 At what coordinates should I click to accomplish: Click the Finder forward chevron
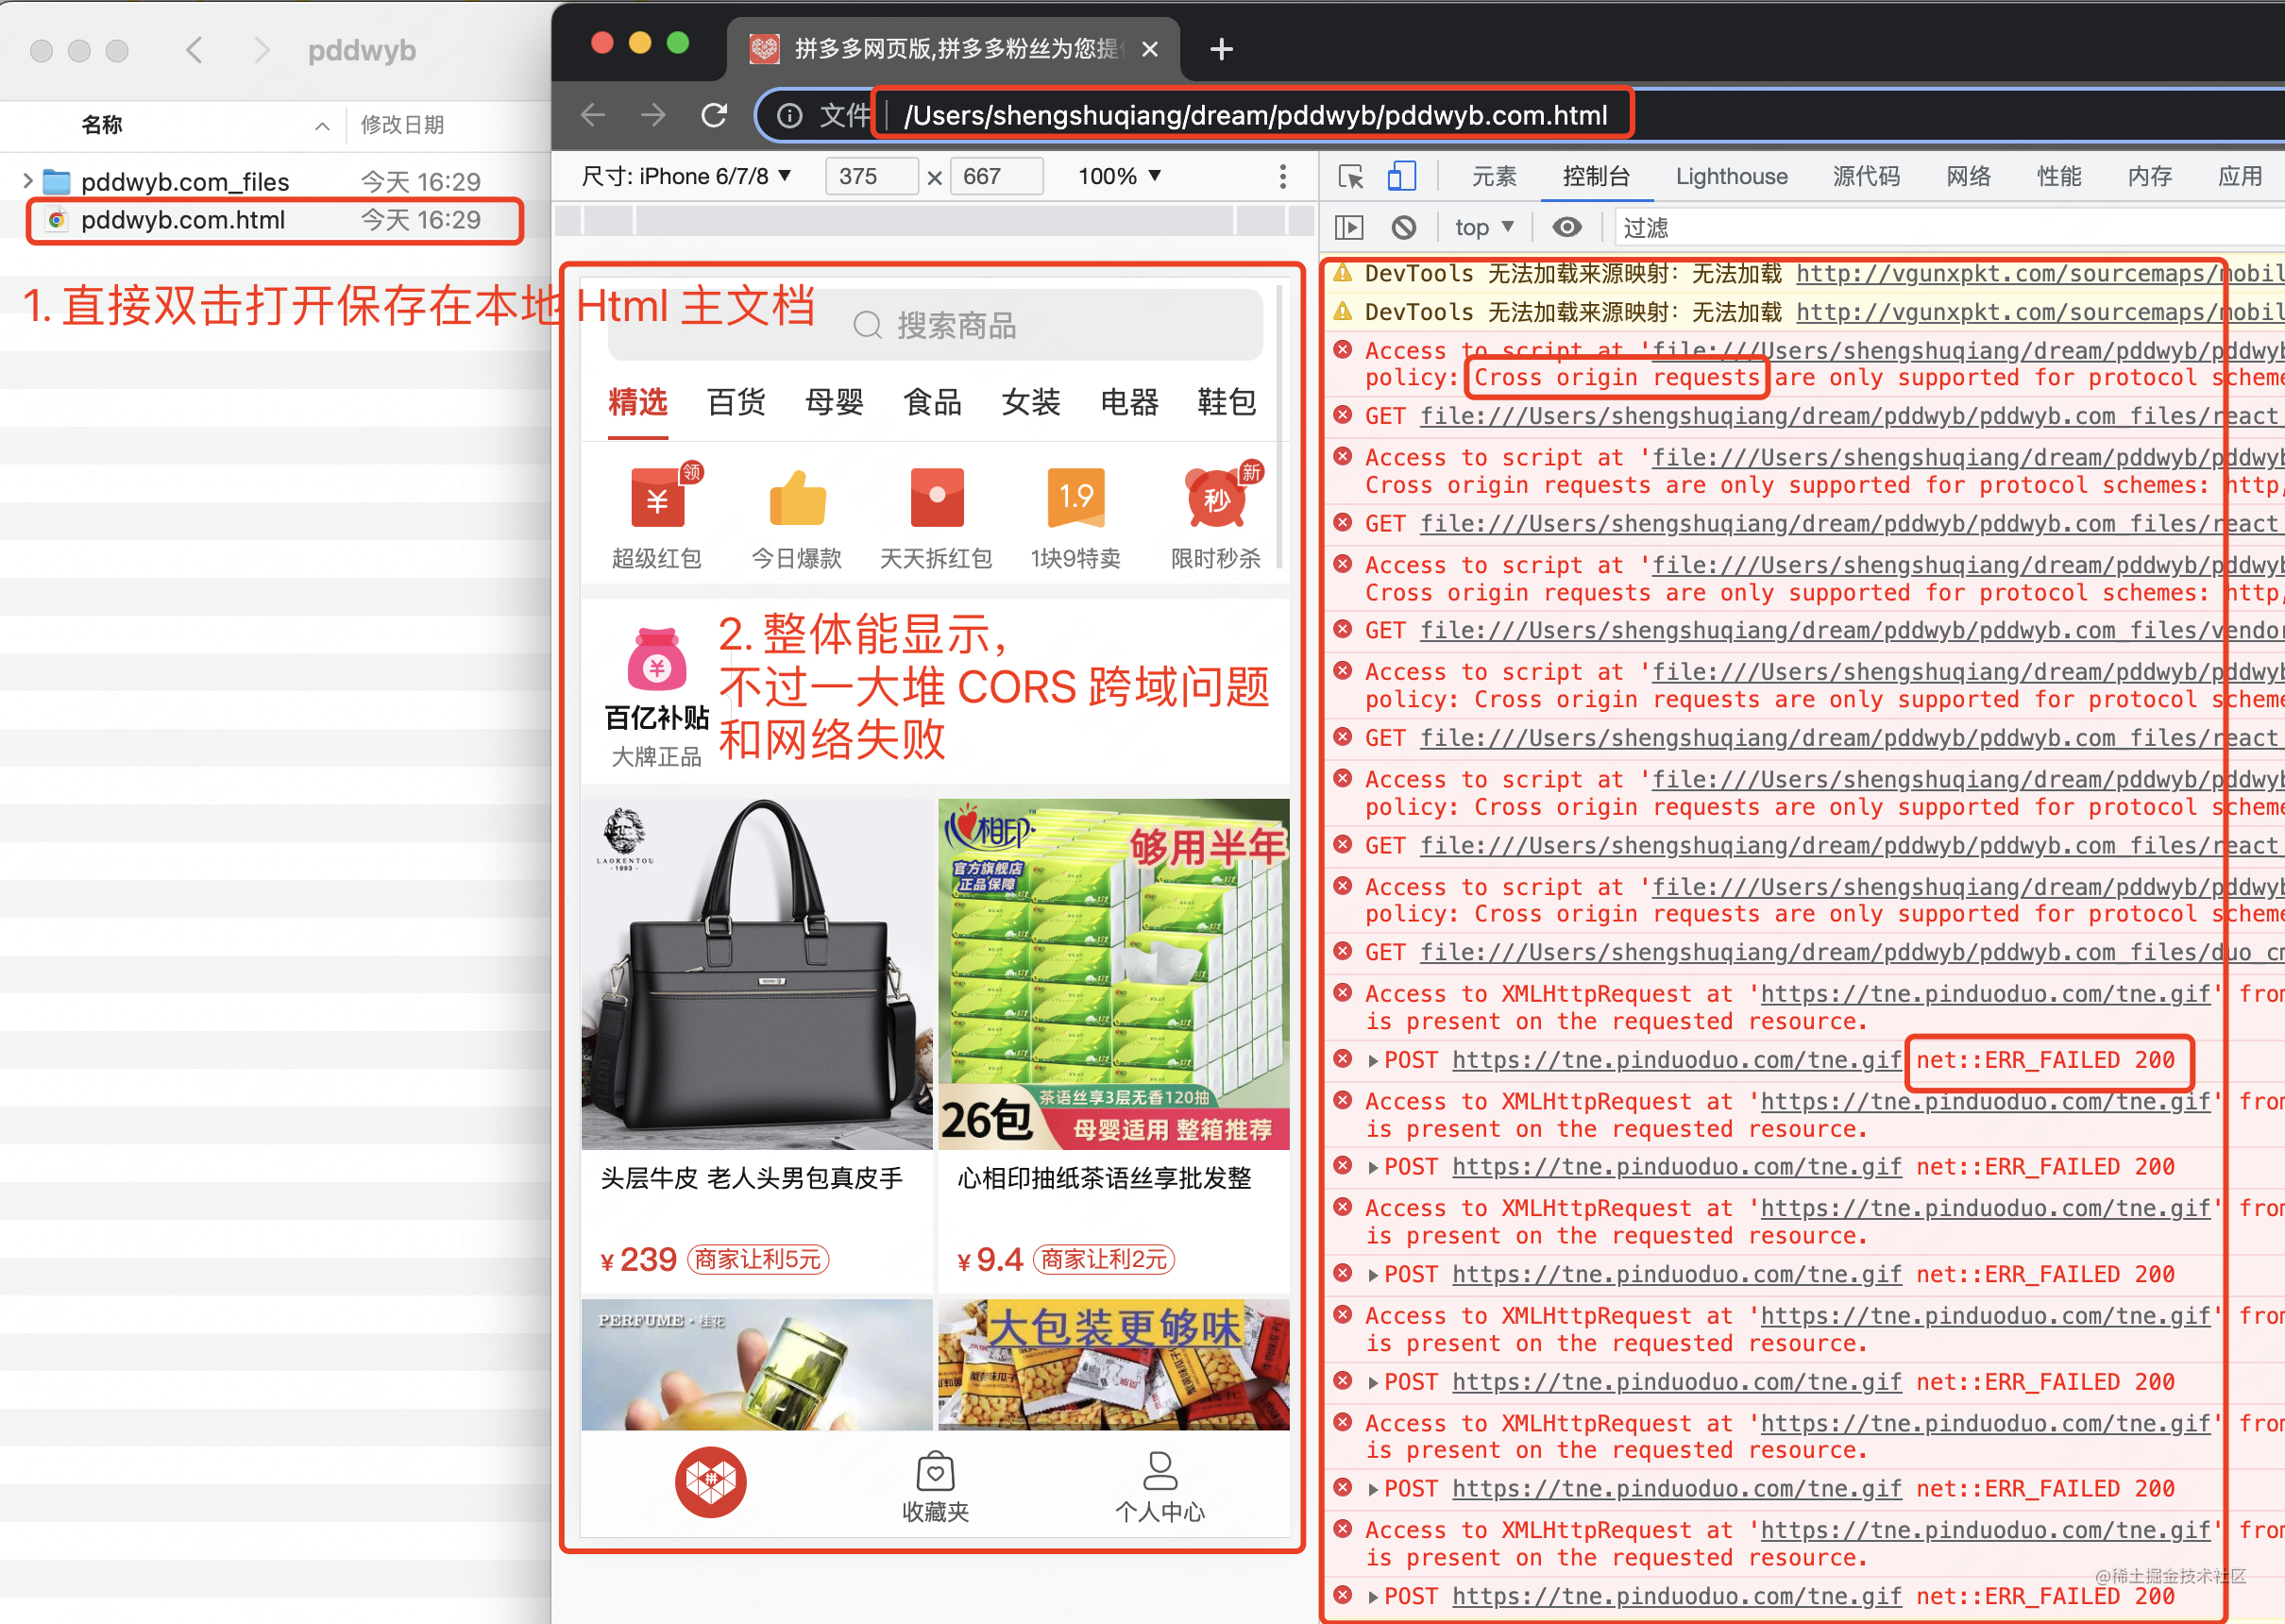point(261,50)
